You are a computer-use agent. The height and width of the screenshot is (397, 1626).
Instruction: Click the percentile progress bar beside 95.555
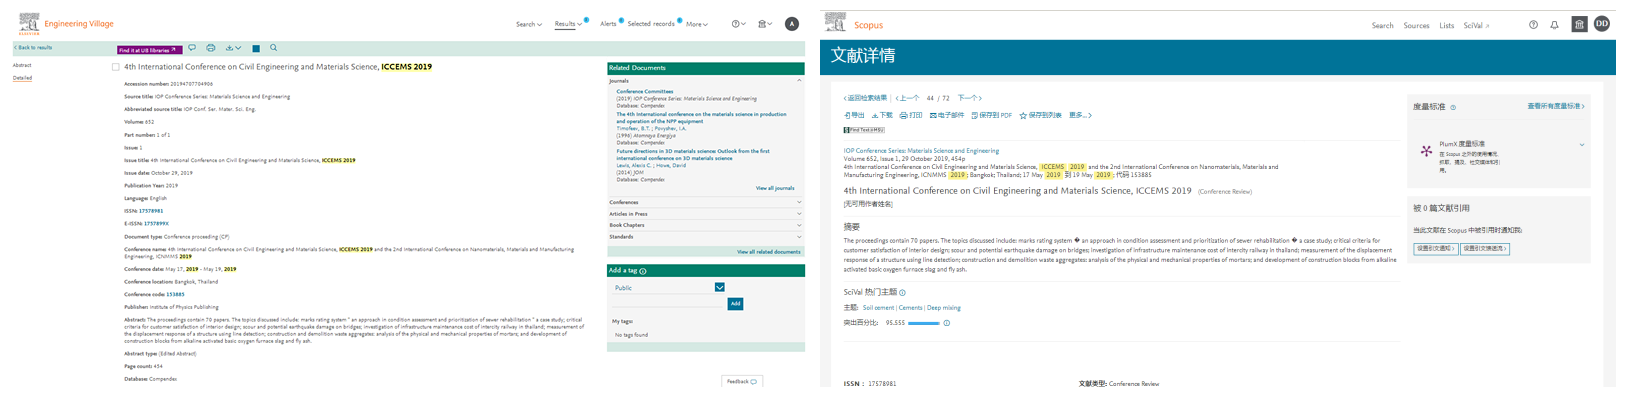coord(923,323)
